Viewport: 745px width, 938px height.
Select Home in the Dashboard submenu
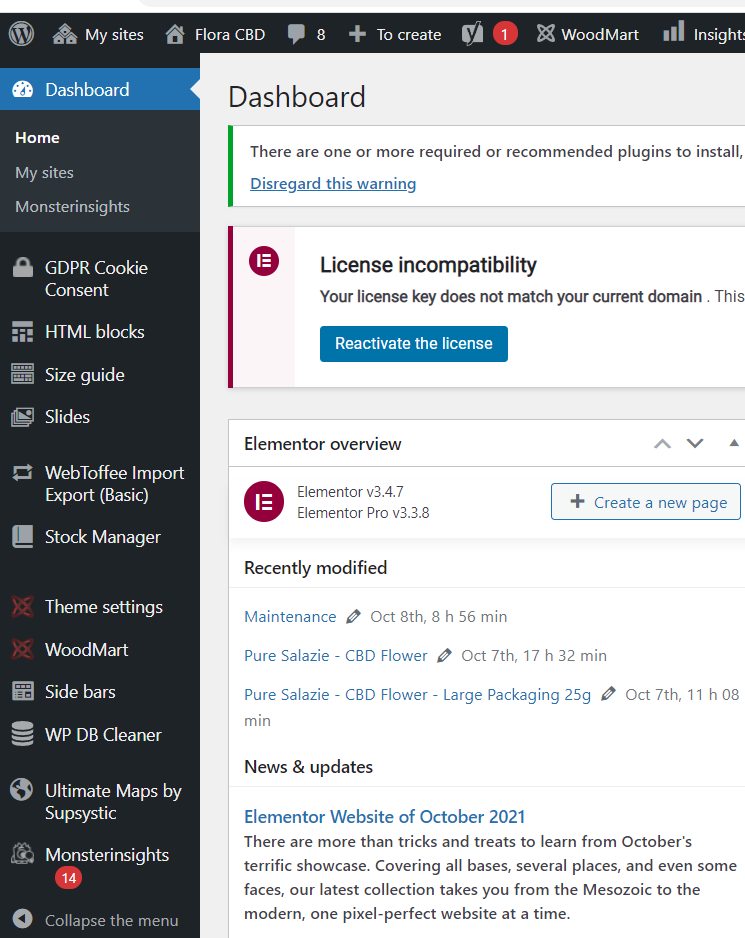(x=37, y=138)
